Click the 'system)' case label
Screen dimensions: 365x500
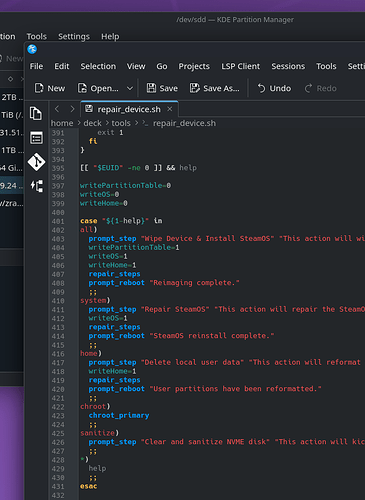pos(95,301)
